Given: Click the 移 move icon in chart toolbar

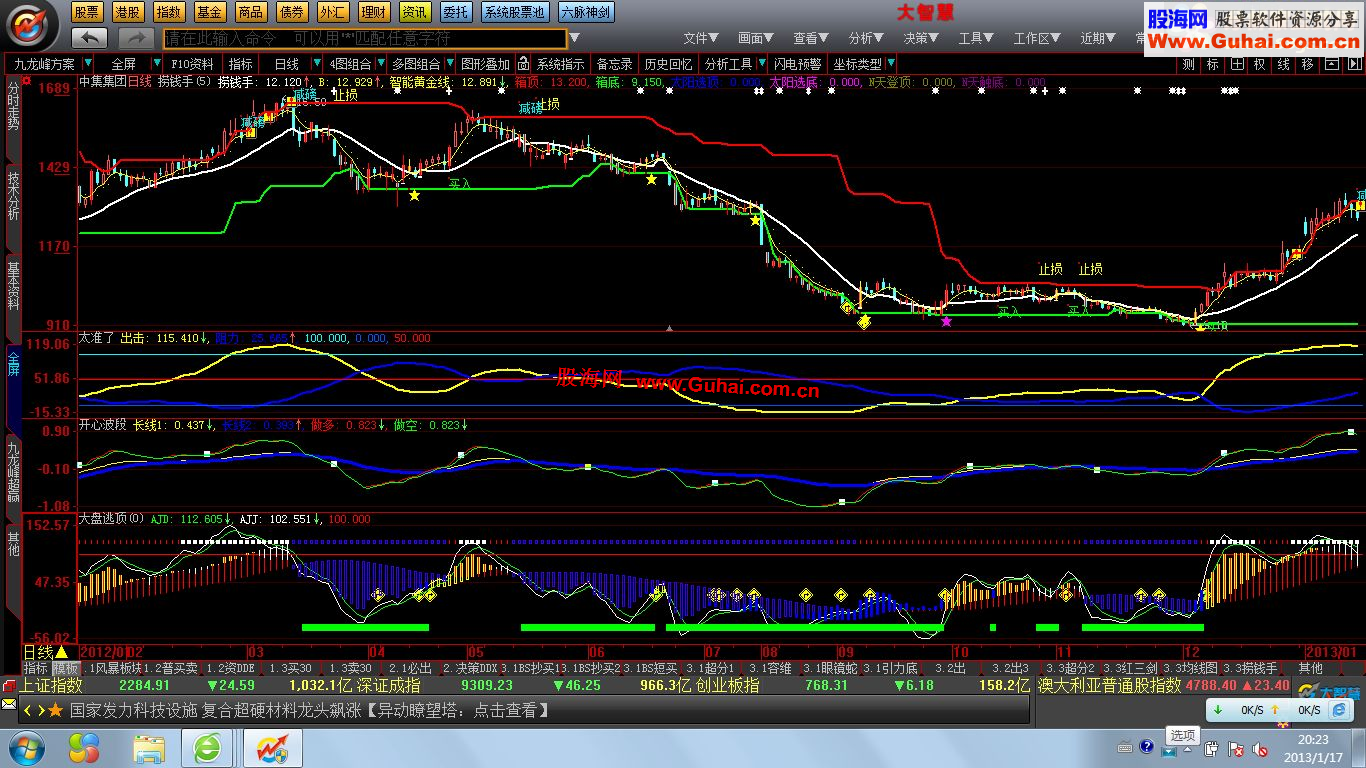Looking at the screenshot, I should [x=1307, y=64].
